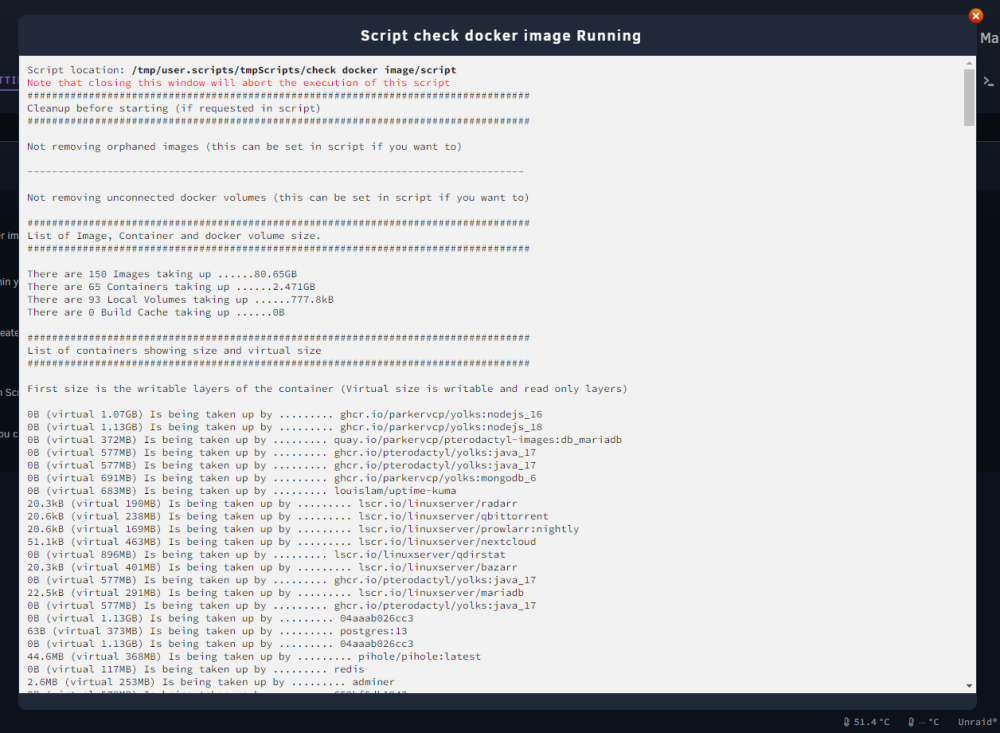Click the linuxserver/mariadb line
The height and width of the screenshot is (733, 1000).
click(276, 593)
